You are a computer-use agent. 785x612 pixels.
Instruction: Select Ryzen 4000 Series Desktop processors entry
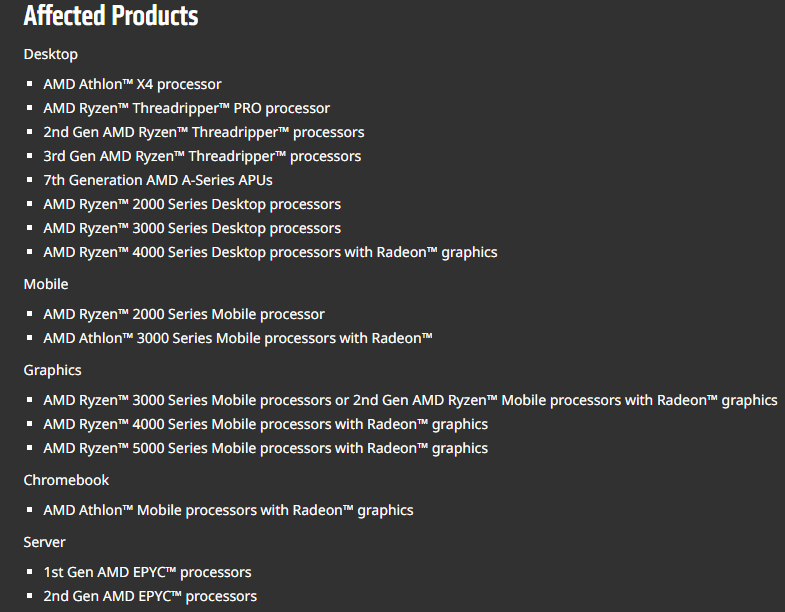(270, 252)
